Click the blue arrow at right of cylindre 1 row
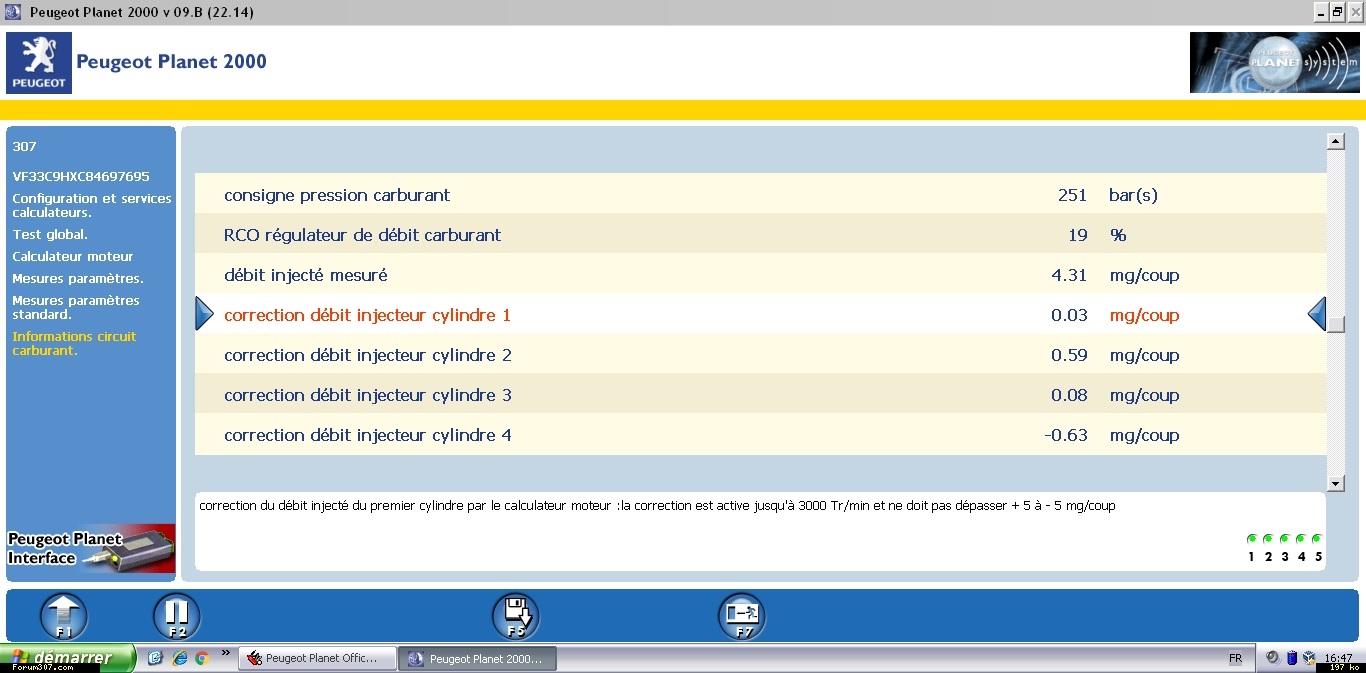The width and height of the screenshot is (1366, 673). (1317, 314)
